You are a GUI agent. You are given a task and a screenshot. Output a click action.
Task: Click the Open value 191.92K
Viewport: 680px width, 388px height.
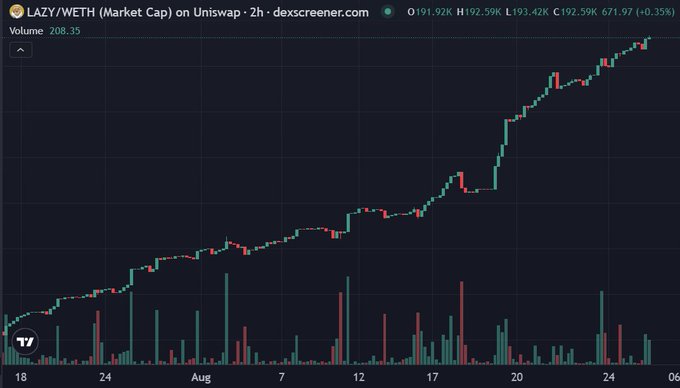tap(435, 12)
